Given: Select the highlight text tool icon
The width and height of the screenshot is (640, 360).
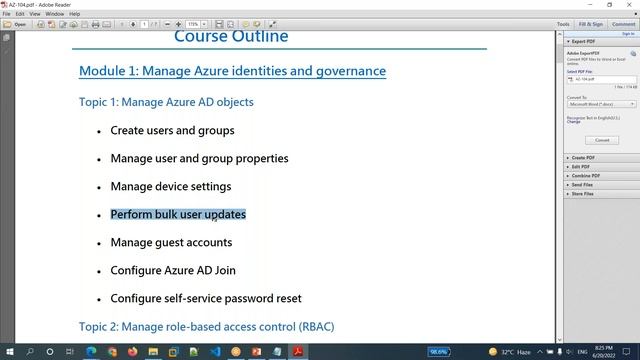Looking at the screenshot, I should coord(257,24).
